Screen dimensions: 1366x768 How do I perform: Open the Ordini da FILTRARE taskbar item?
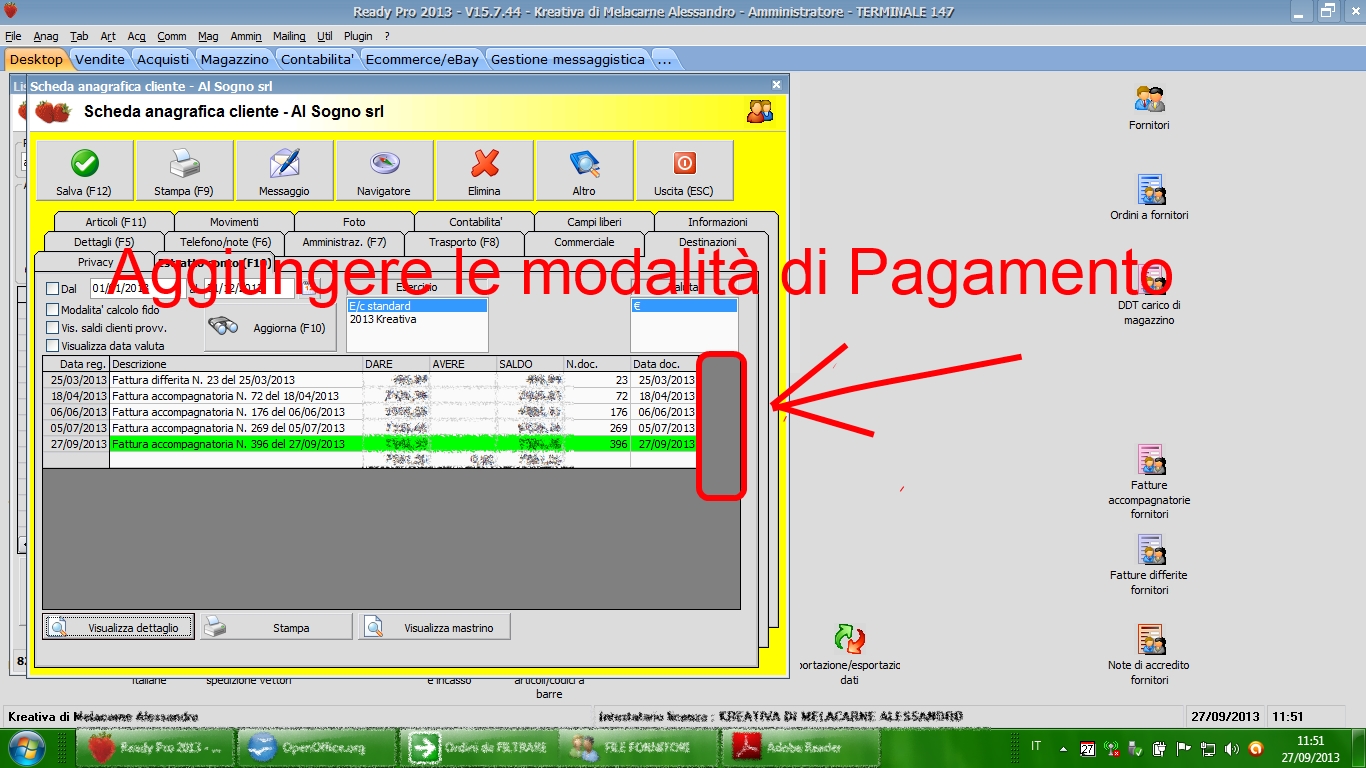coord(479,747)
